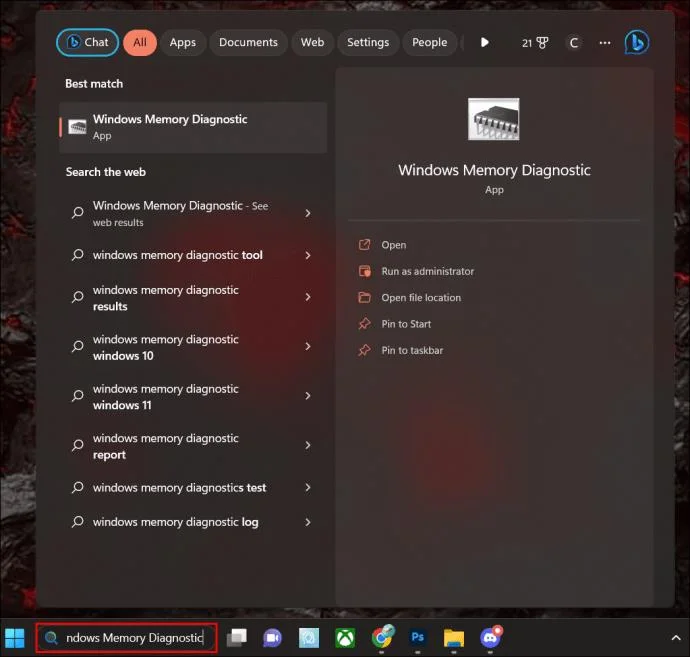Expand chevron for 'diagnostics test' suggestion
The height and width of the screenshot is (657, 690).
[x=308, y=487]
